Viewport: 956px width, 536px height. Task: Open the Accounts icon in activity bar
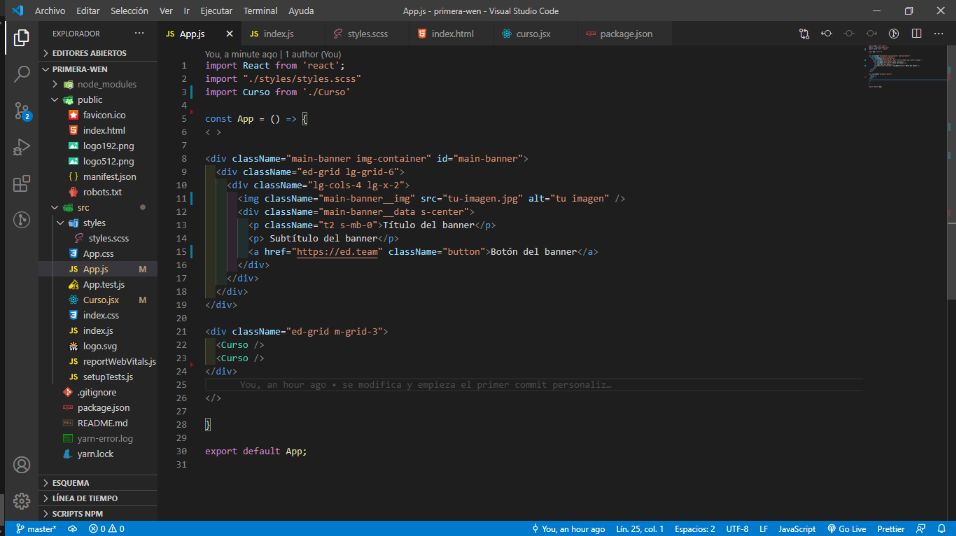click(x=21, y=465)
